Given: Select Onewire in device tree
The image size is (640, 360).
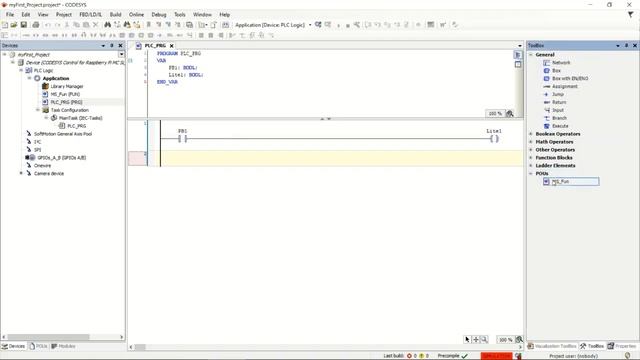Looking at the screenshot, I should click(x=39, y=166).
